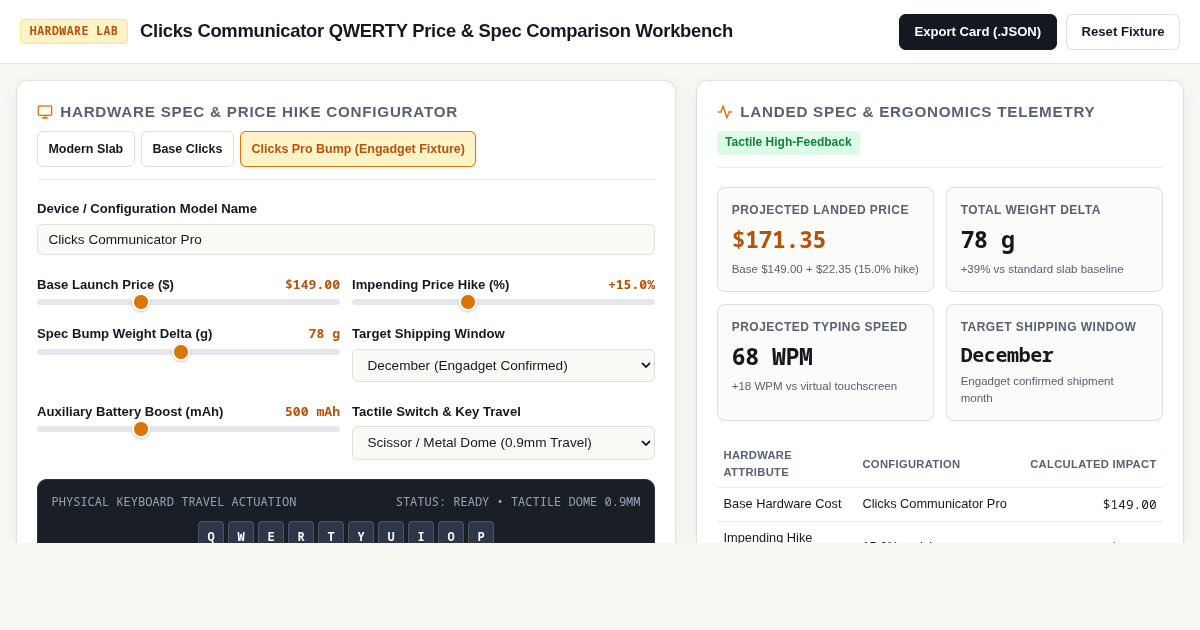The image size is (1200, 630).
Task: Click Export Card (.JSON) button
Action: [978, 32]
